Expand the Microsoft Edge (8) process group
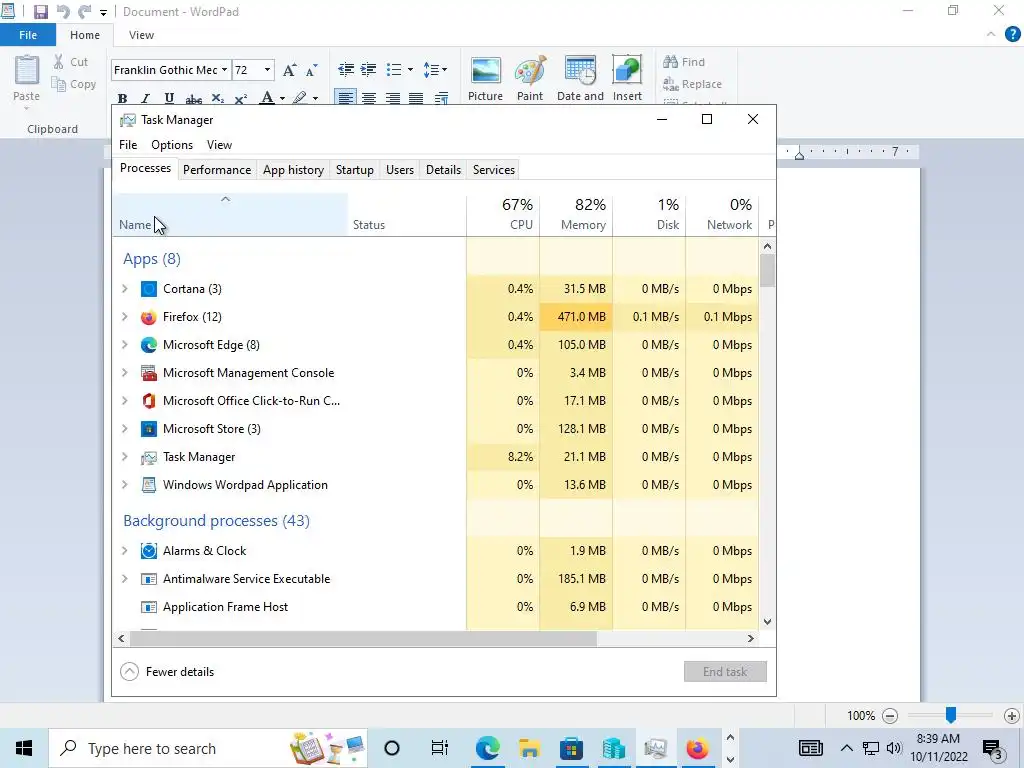The height and width of the screenshot is (768, 1024). pyautogui.click(x=125, y=345)
